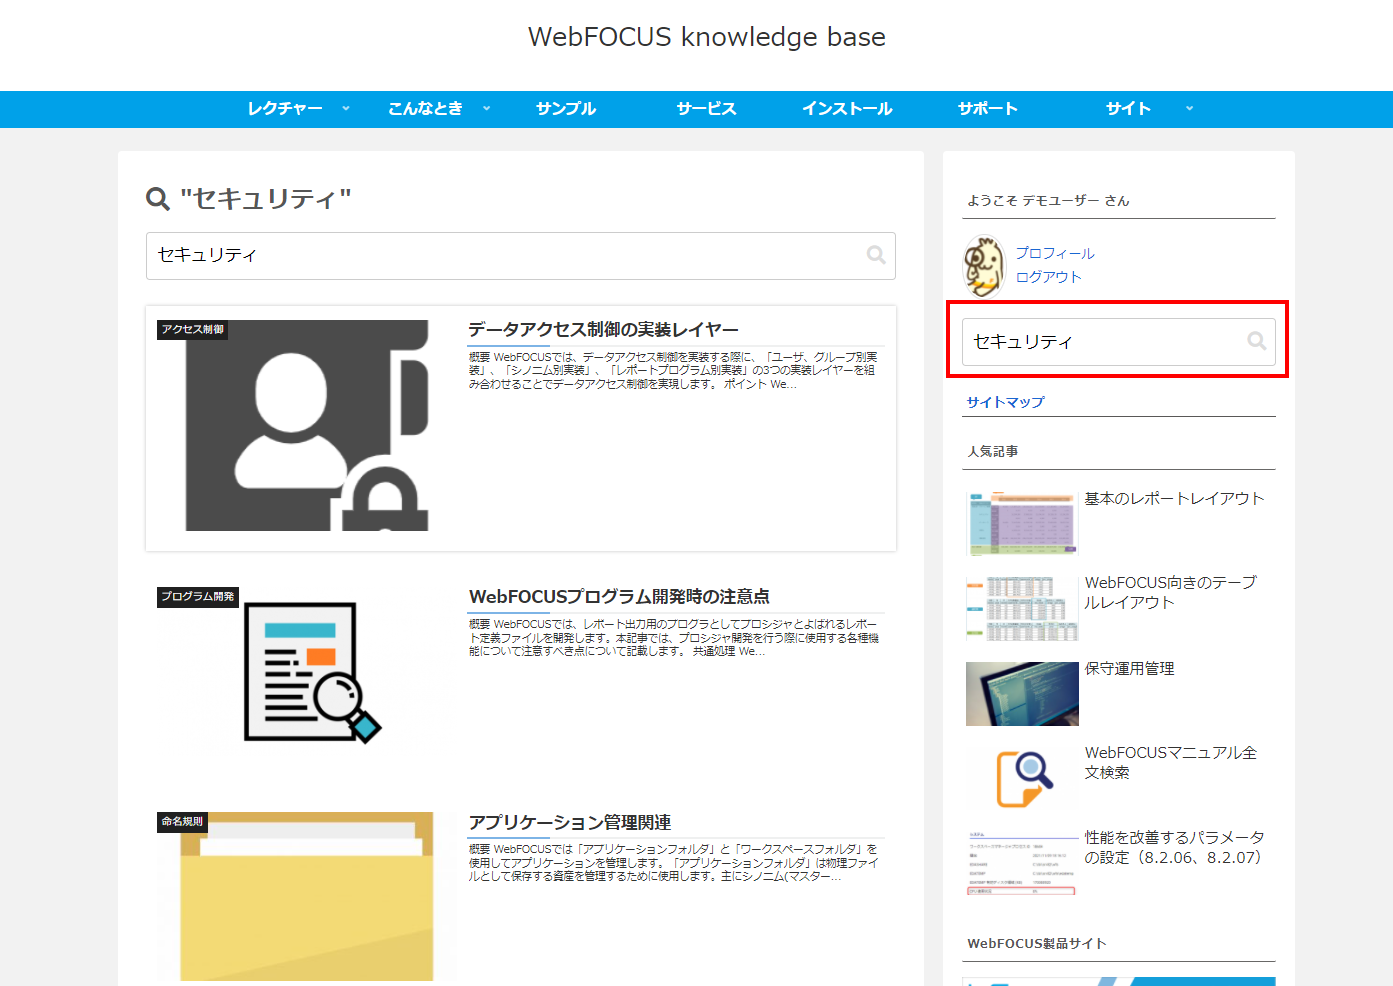Click the magnifier icon in the main search field
Viewport: 1393px width, 986px height.
[x=876, y=255]
